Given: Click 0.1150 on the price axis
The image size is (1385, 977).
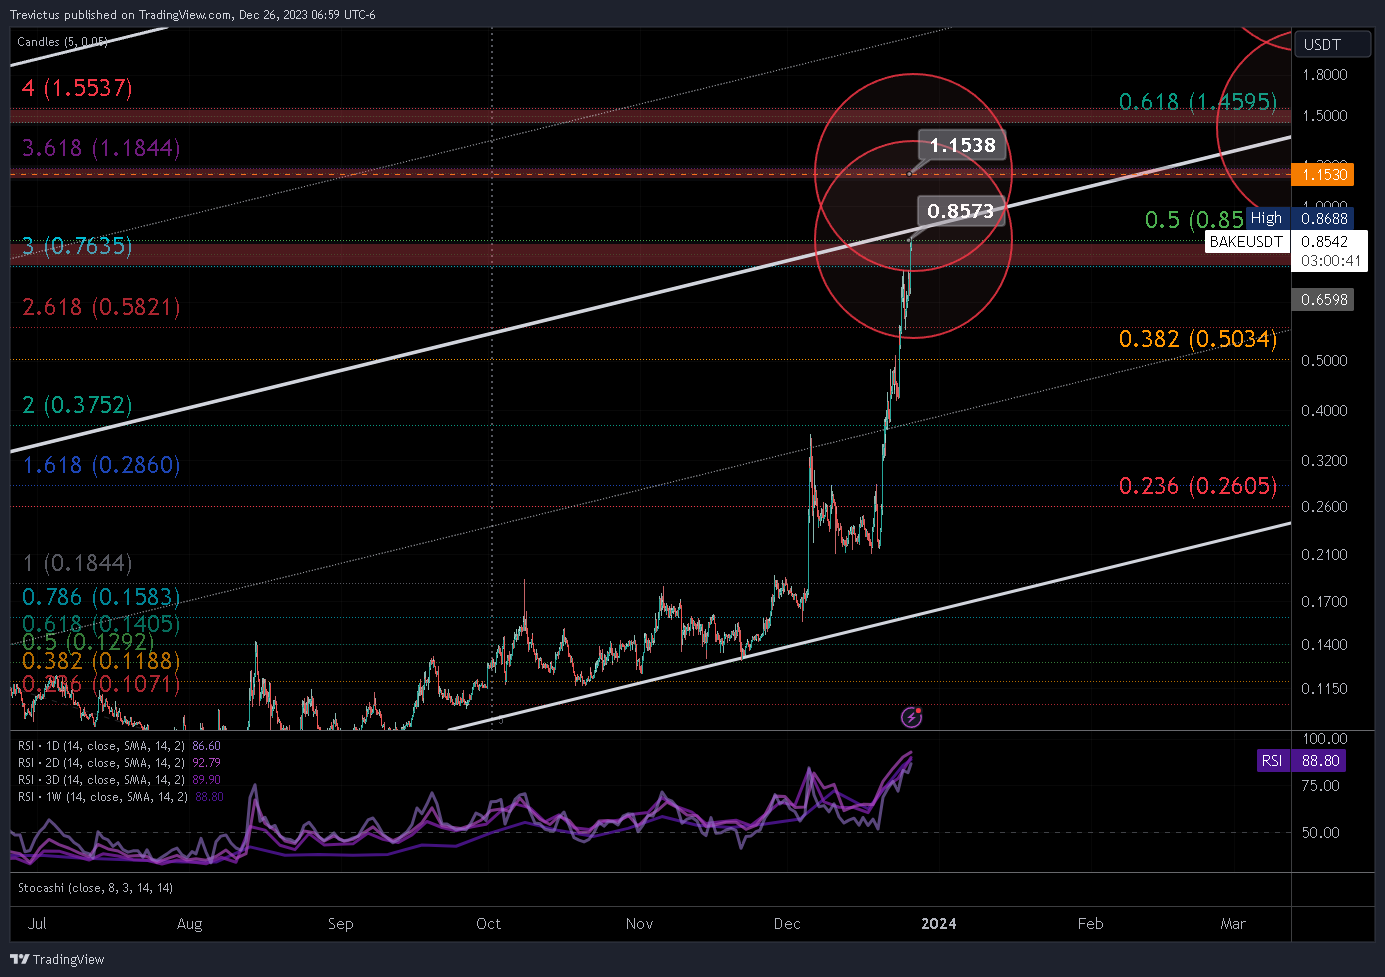Looking at the screenshot, I should click(x=1324, y=689).
